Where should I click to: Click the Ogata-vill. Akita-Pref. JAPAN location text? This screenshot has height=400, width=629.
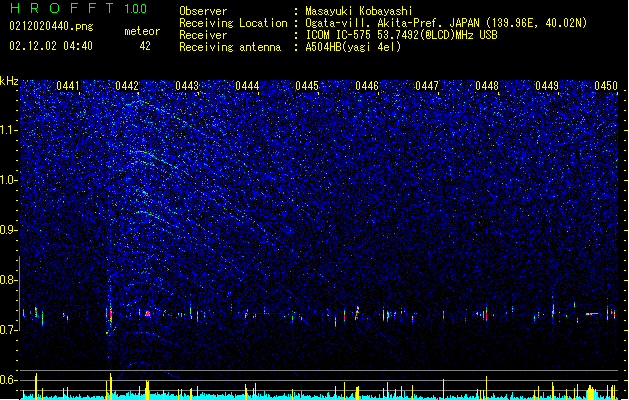click(446, 23)
